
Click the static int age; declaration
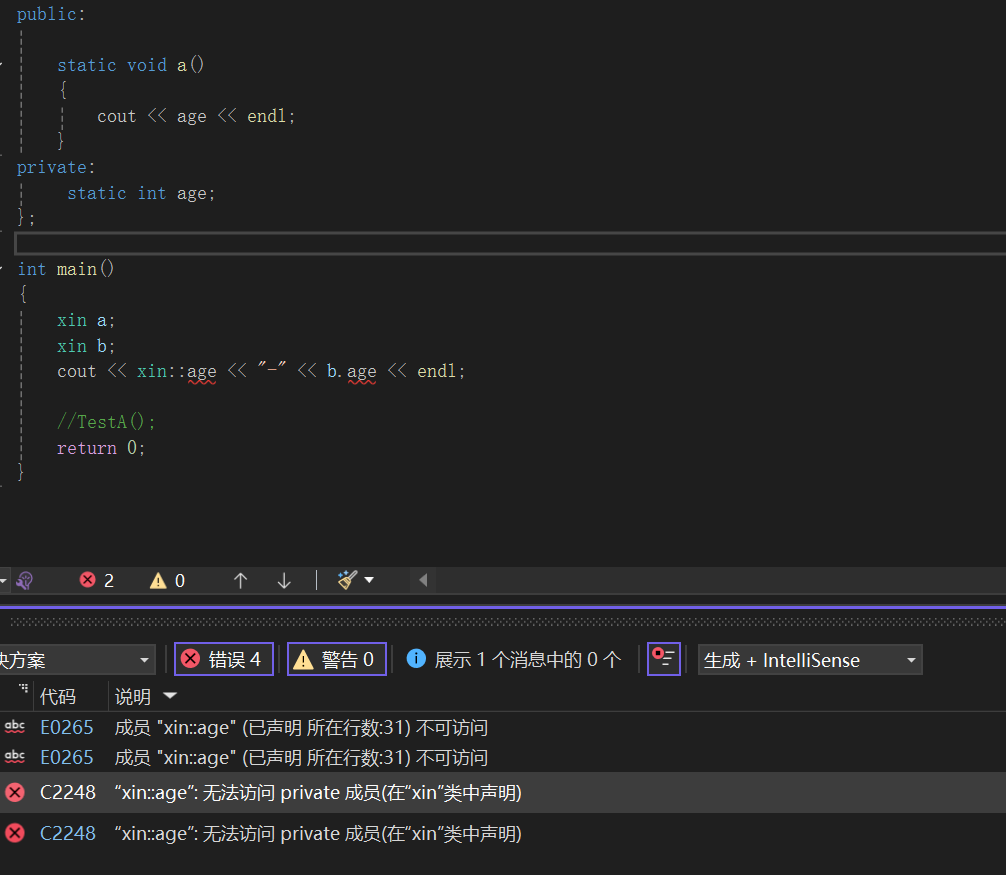pos(141,193)
